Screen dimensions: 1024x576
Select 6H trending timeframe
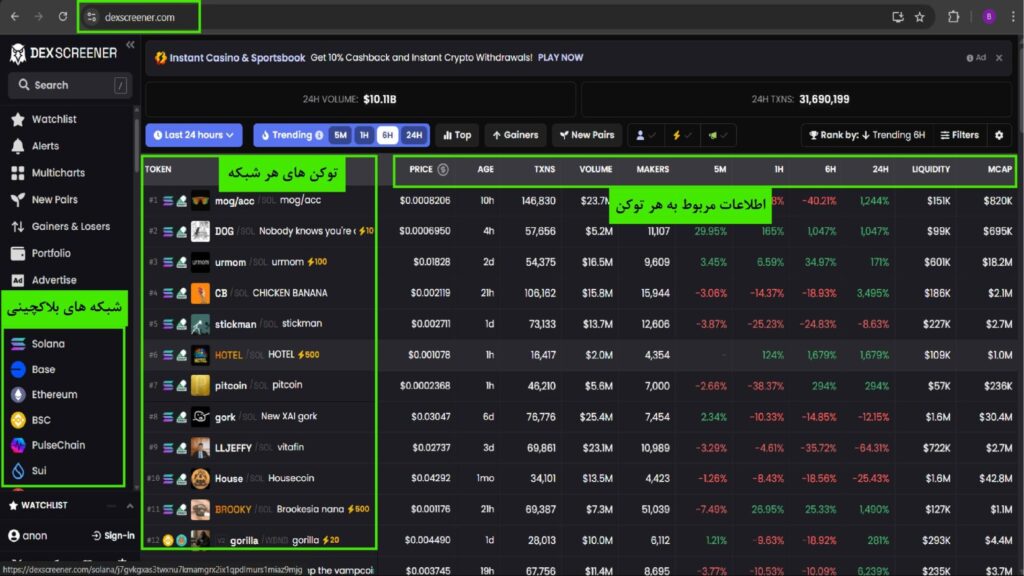coord(388,135)
